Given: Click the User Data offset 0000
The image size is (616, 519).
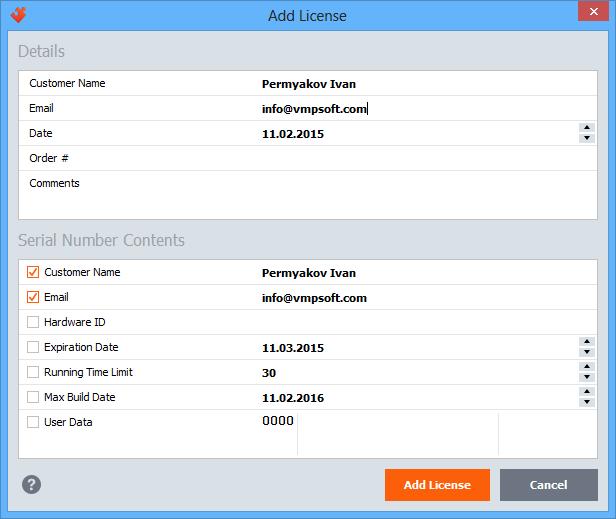Looking at the screenshot, I should pos(278,421).
